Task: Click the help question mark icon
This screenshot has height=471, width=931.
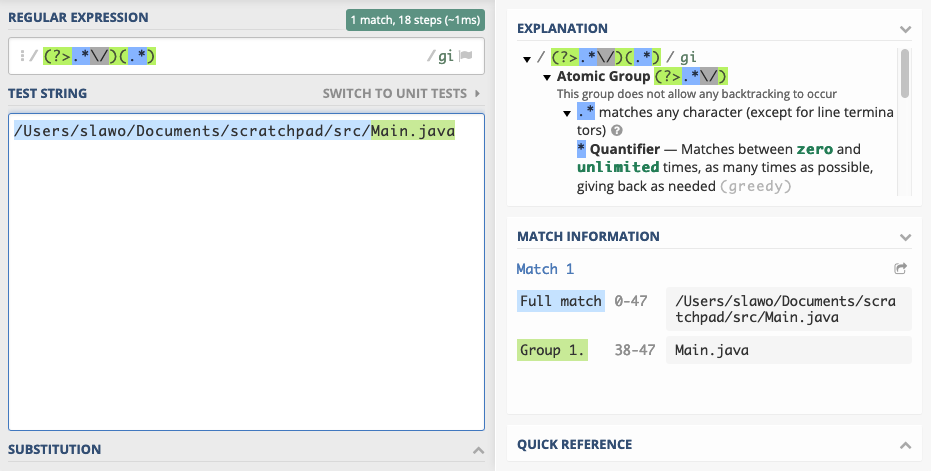Action: (x=617, y=130)
